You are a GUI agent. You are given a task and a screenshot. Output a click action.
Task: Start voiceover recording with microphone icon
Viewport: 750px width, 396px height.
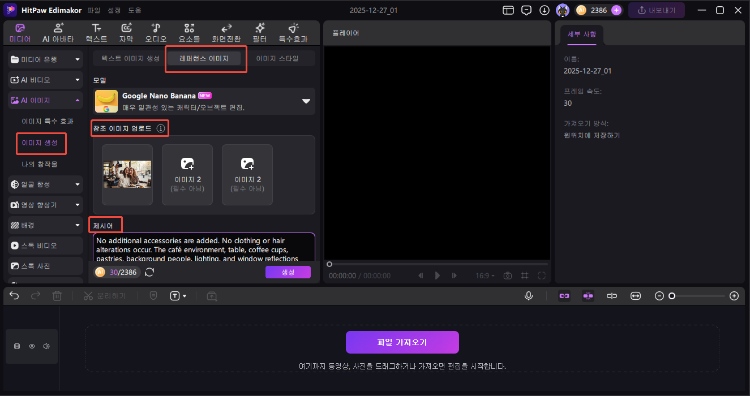coord(529,296)
